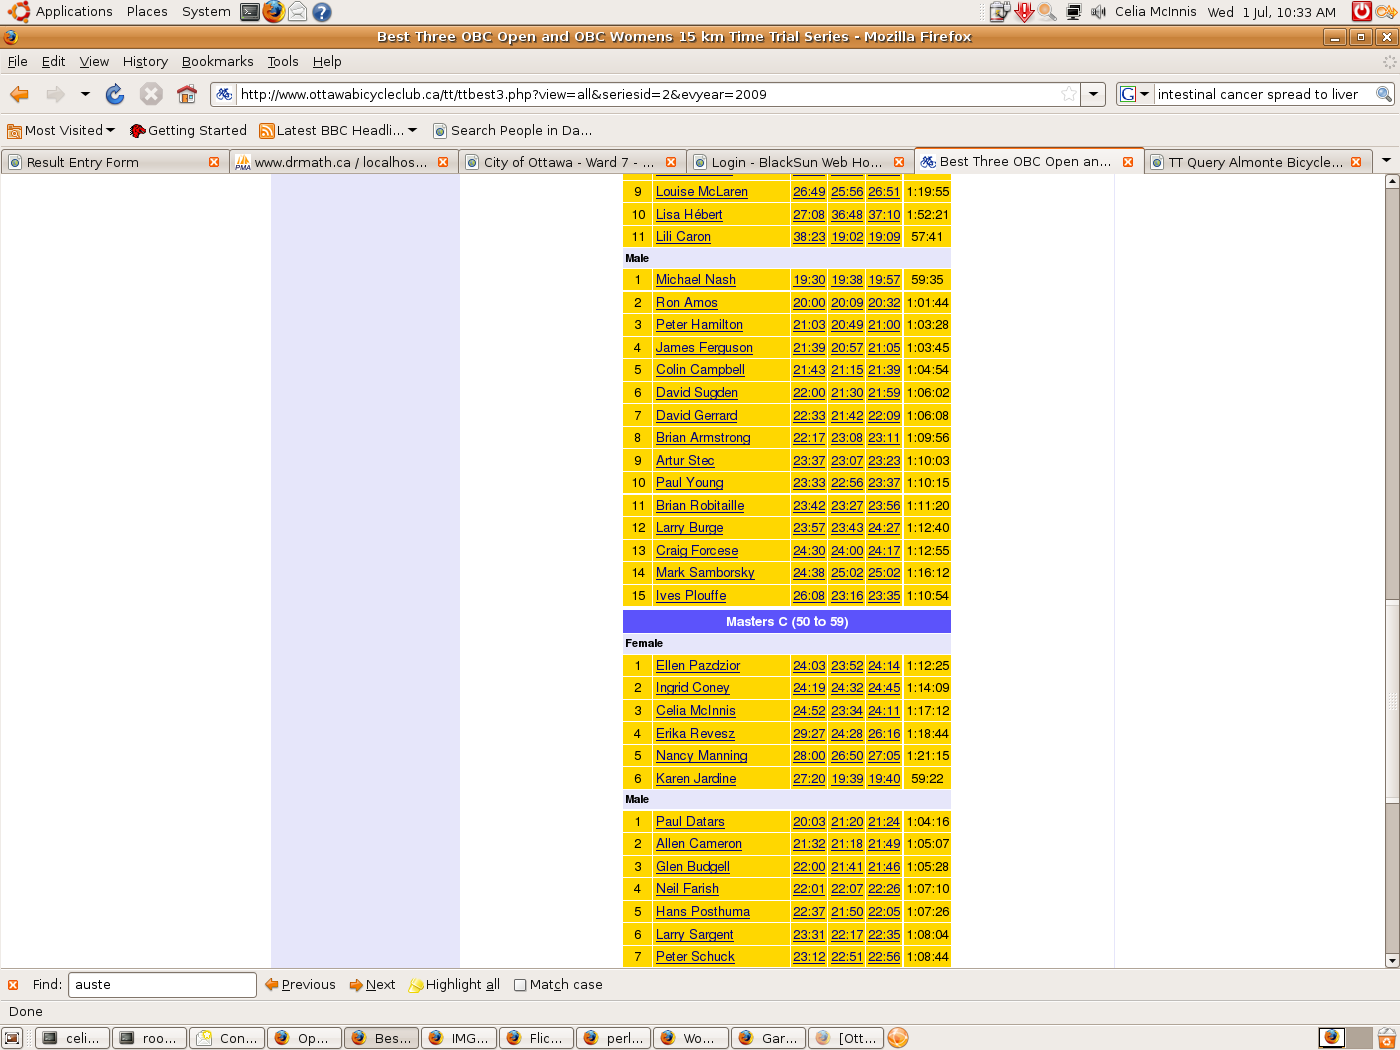Click the Find text input field
Screen dimensions: 1400x1050
coord(162,985)
